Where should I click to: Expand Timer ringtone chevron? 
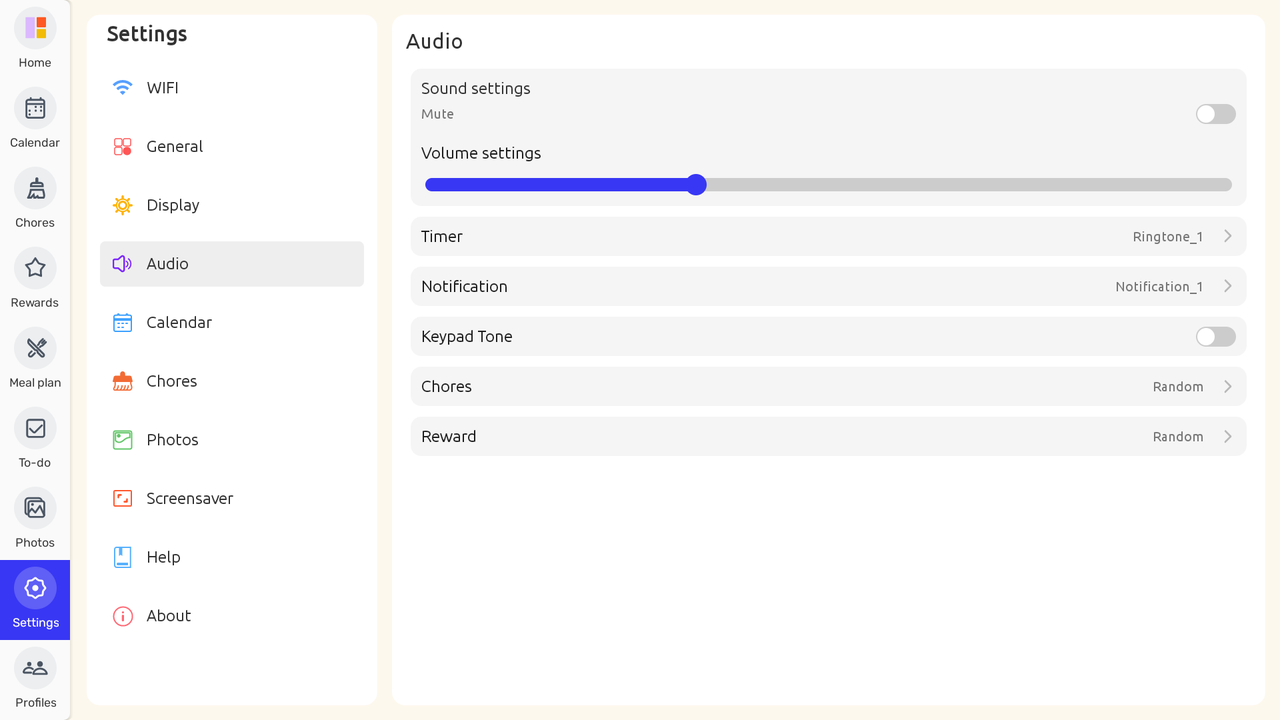pyautogui.click(x=1227, y=237)
